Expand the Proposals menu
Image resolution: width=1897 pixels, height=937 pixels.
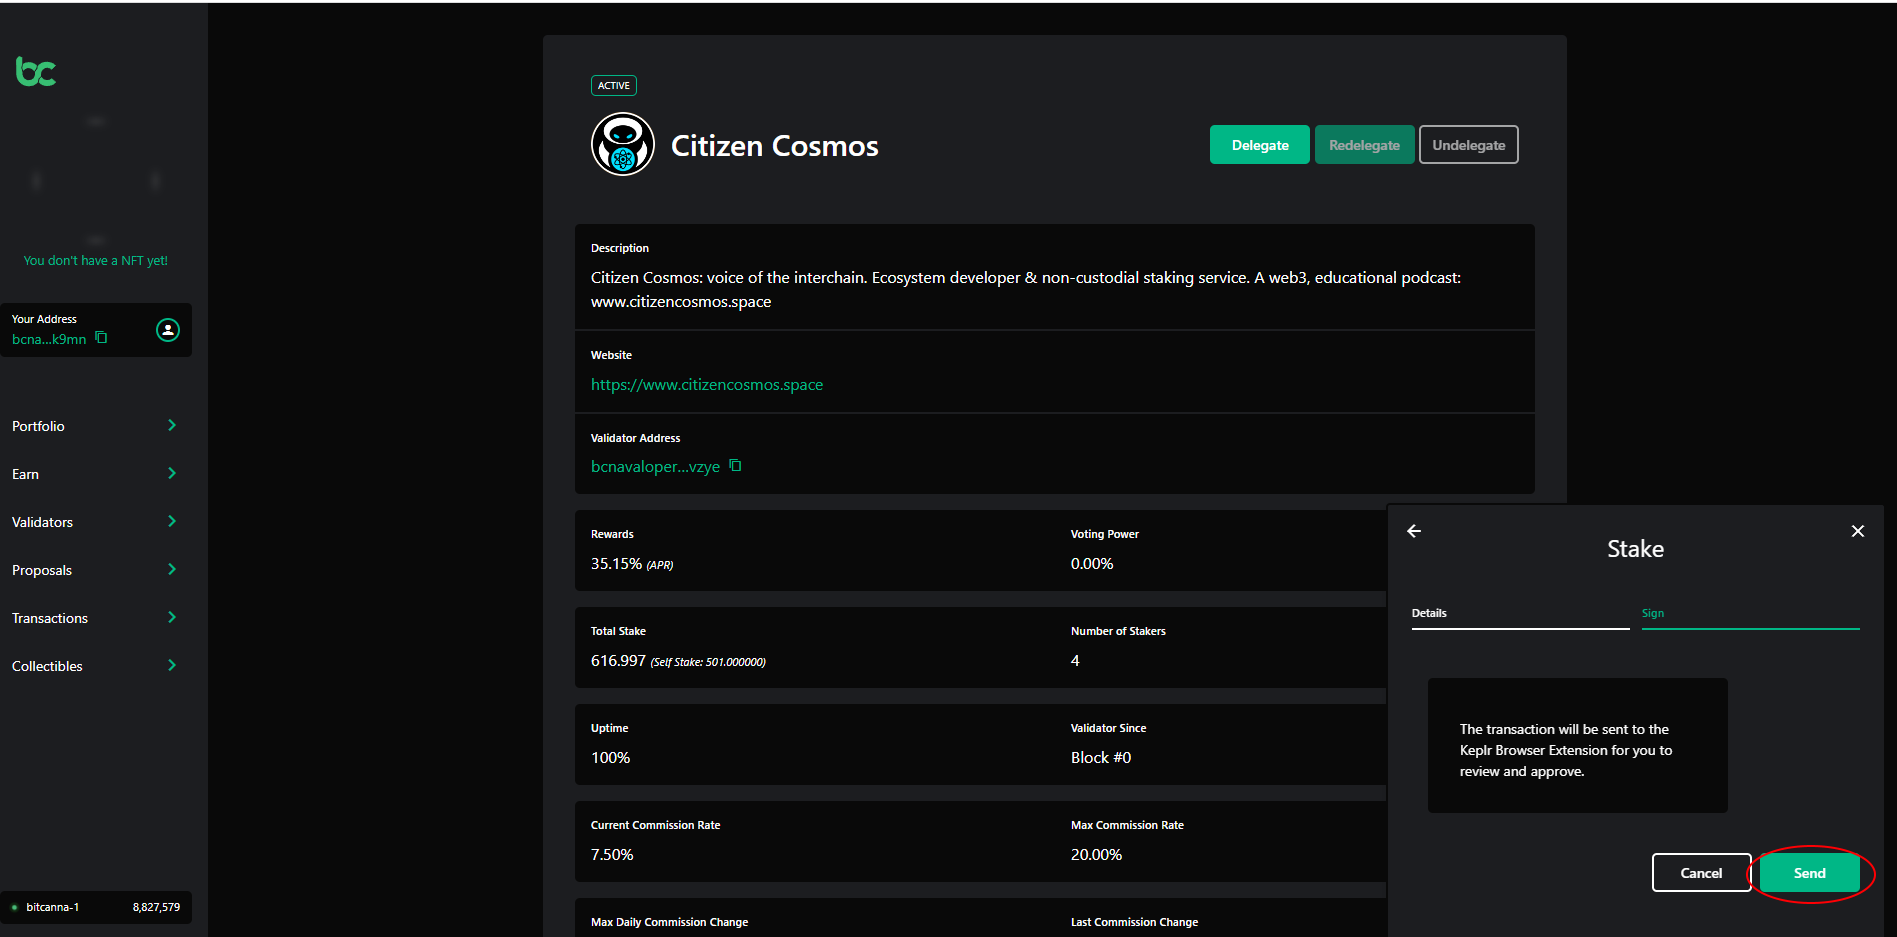click(172, 569)
